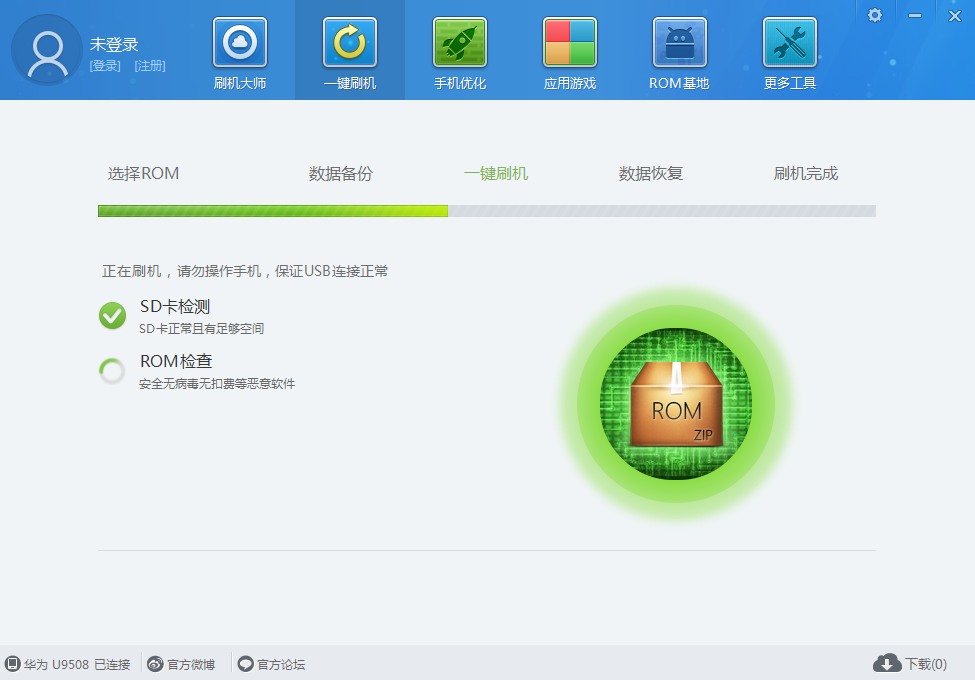Screen dimensions: 975x680
Task: Click the cloud download icon
Action: pos(887,663)
